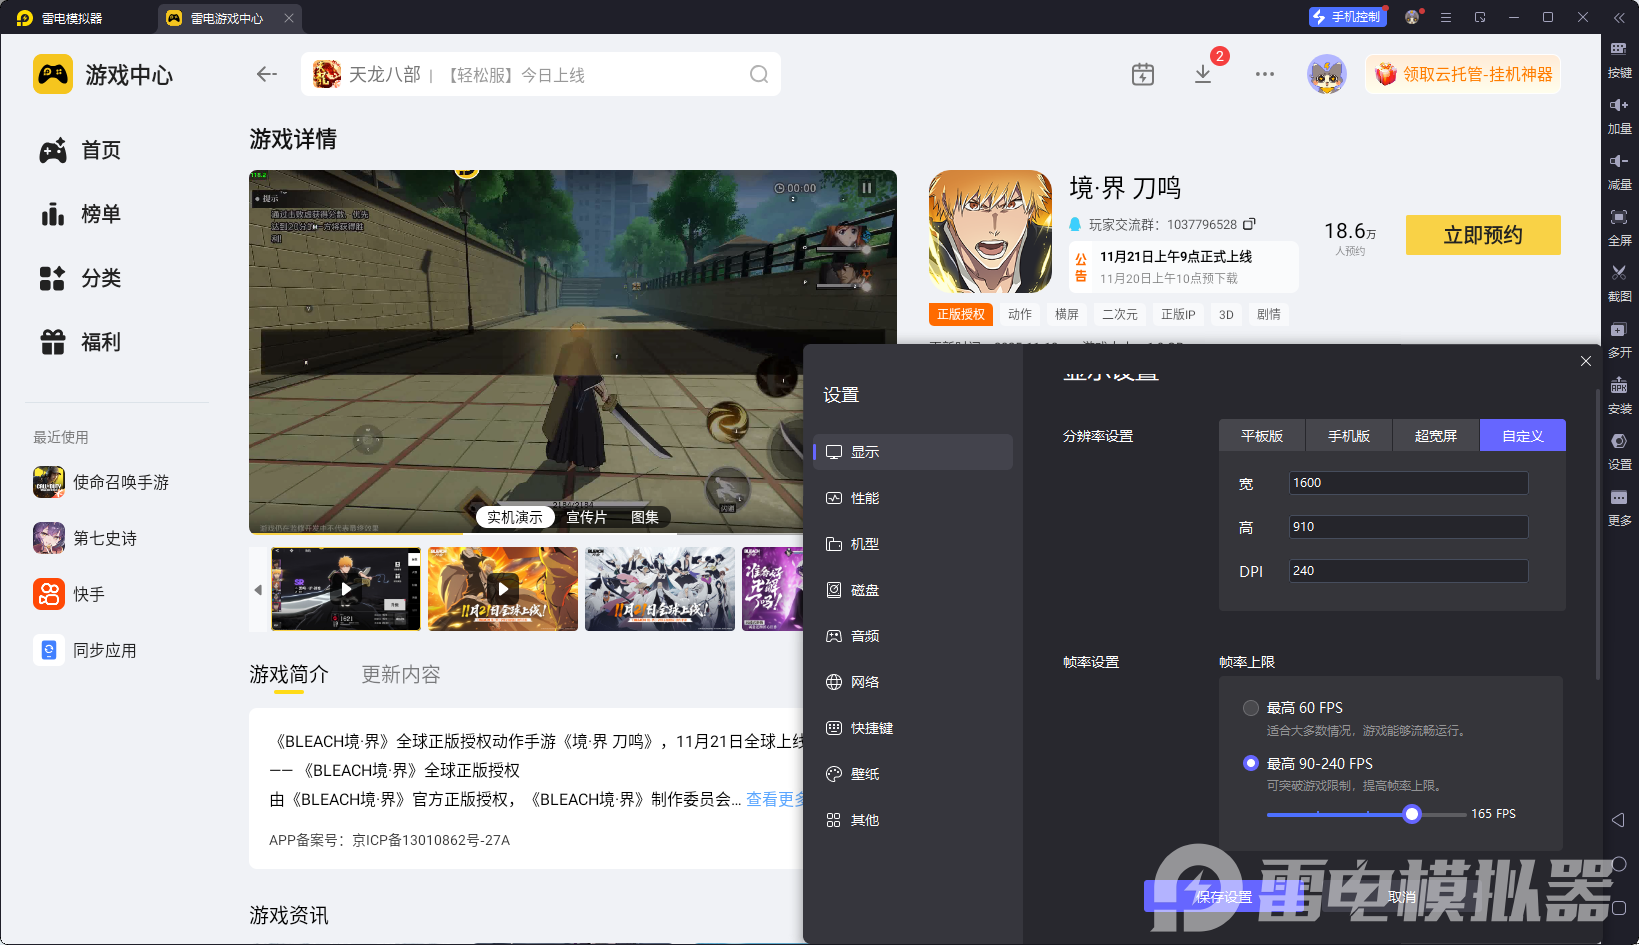Click the 查看更多 link in the description
Viewport: 1639px width, 945px height.
(x=775, y=799)
